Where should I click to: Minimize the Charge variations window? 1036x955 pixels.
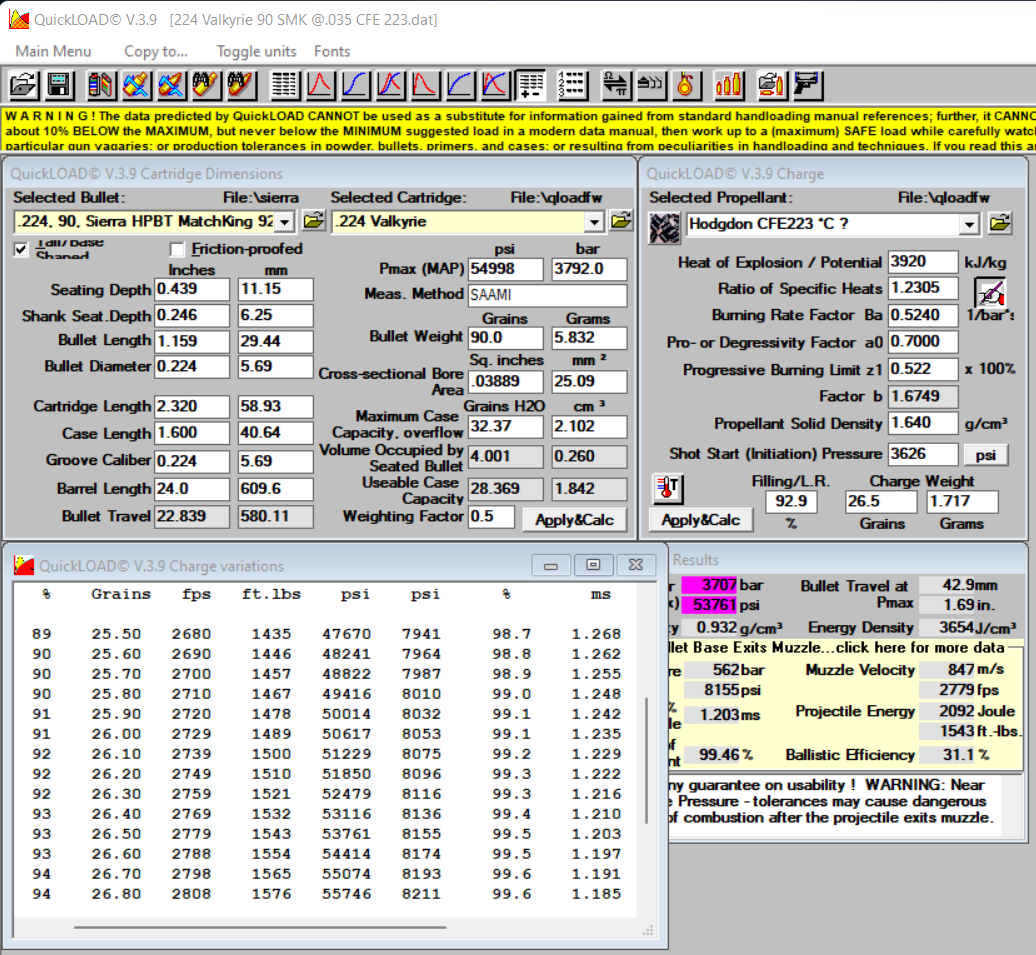550,565
